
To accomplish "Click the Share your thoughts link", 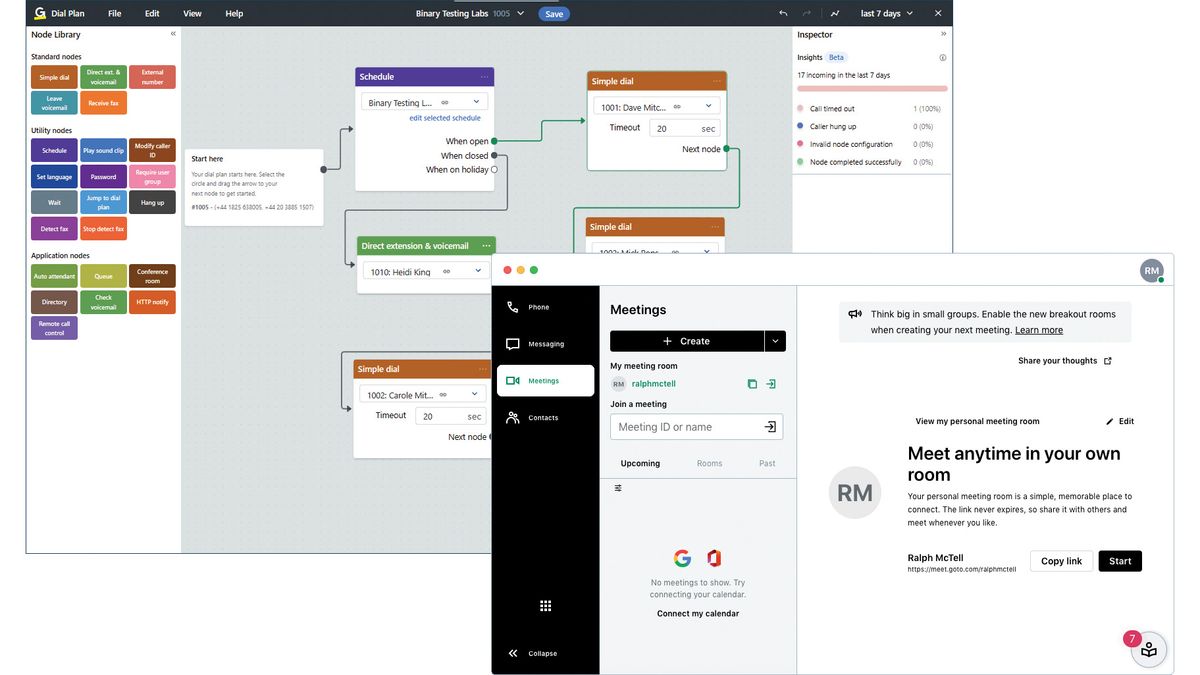I will [1065, 361].
